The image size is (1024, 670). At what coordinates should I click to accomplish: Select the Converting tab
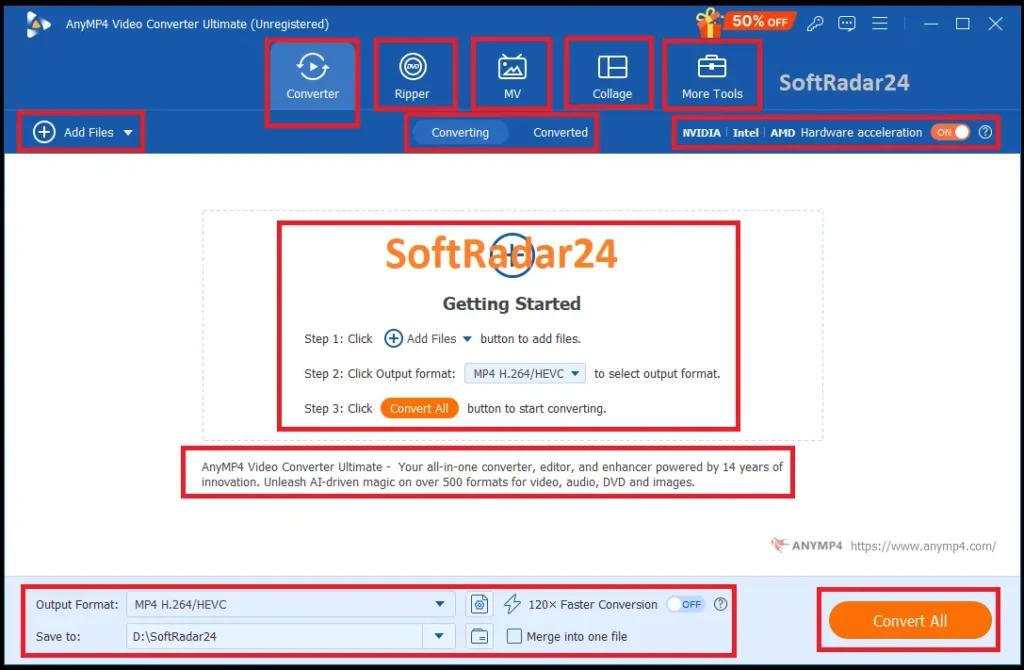click(460, 132)
